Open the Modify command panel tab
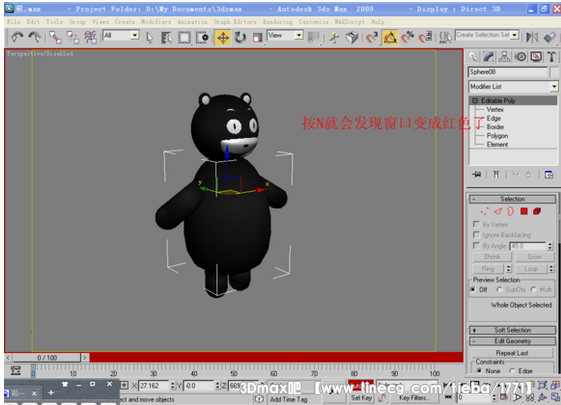561x405 pixels. [x=488, y=57]
